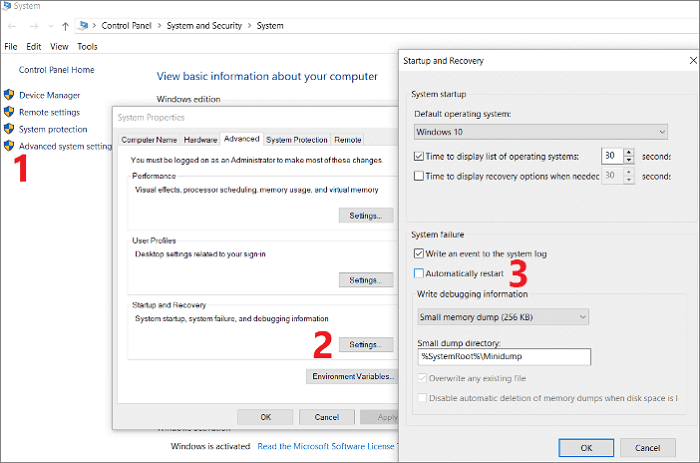The width and height of the screenshot is (700, 463).
Task: Go to Control Panel breadcrumb
Action: 126,26
